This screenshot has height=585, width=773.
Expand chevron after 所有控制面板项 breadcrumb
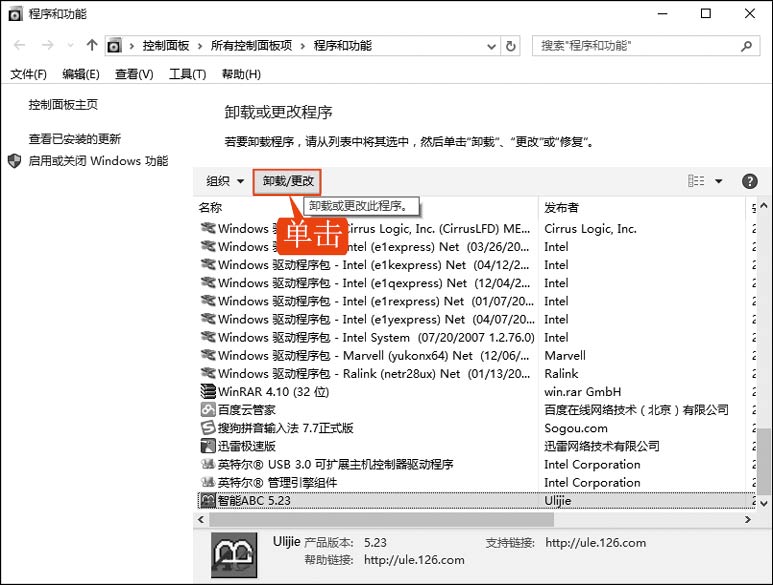[303, 46]
